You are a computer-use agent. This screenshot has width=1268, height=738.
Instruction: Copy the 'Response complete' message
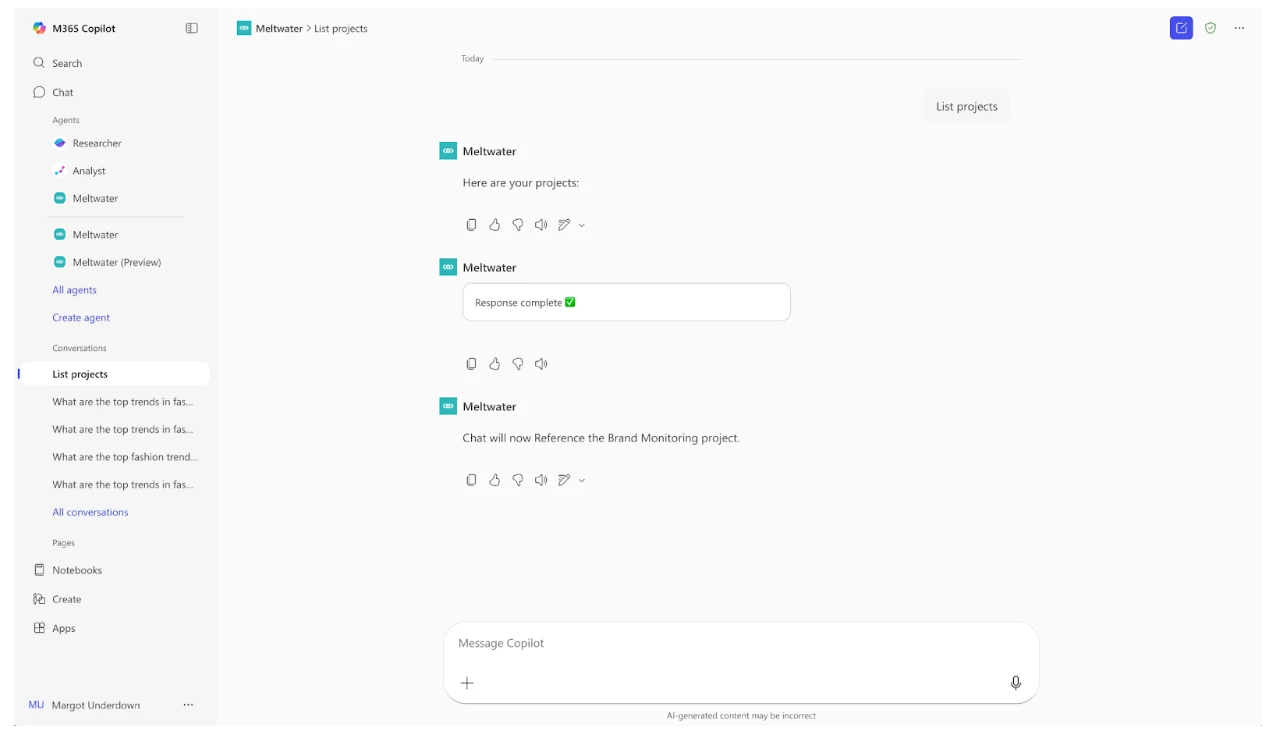[471, 364]
